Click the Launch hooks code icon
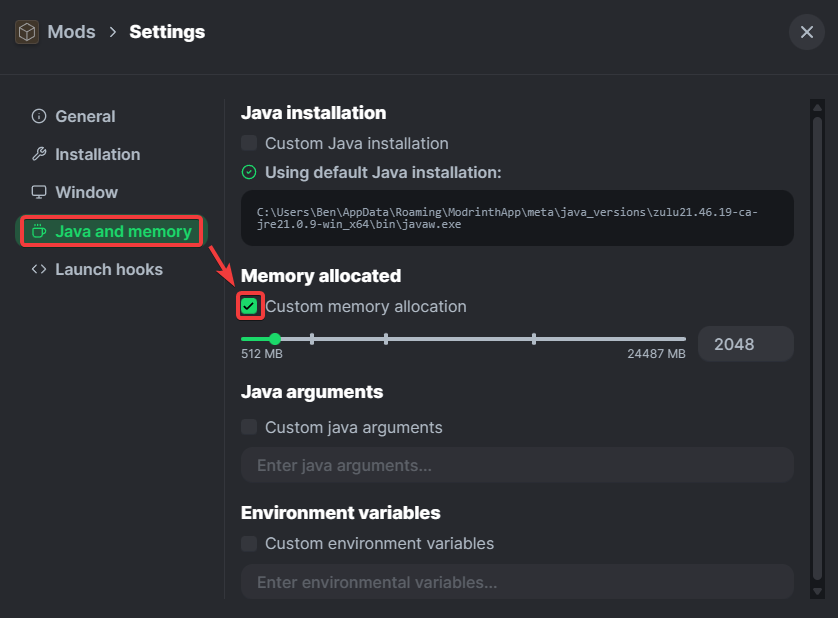Viewport: 838px width, 618px height. pos(39,269)
